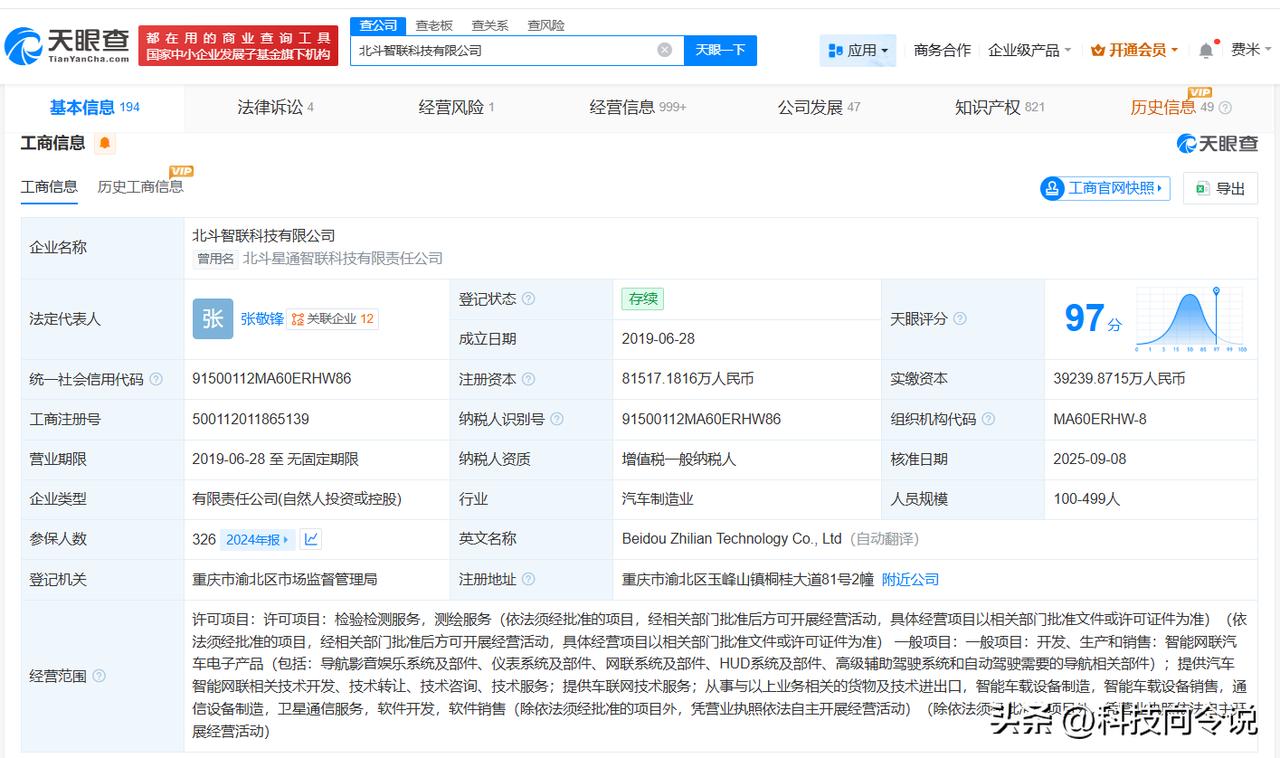The height and width of the screenshot is (758, 1280).
Task: Click the TianYanCha logo
Action: point(67,45)
